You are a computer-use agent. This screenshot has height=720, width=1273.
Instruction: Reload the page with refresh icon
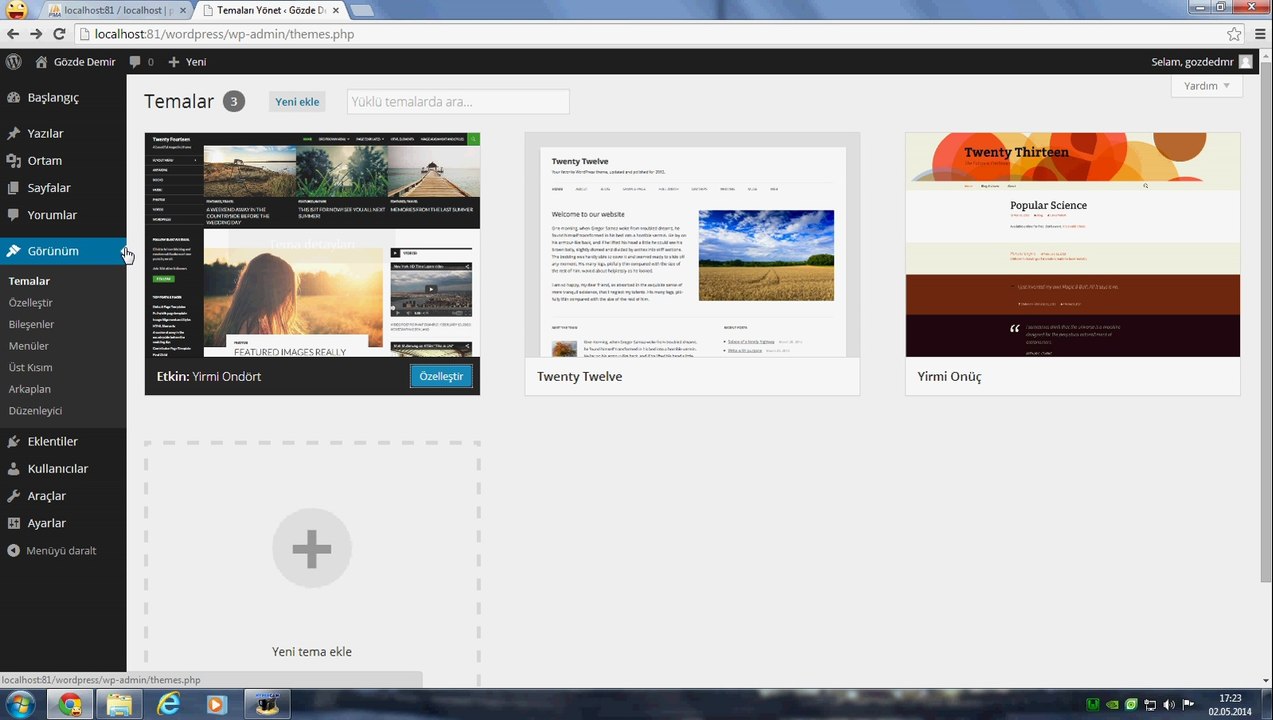[59, 34]
